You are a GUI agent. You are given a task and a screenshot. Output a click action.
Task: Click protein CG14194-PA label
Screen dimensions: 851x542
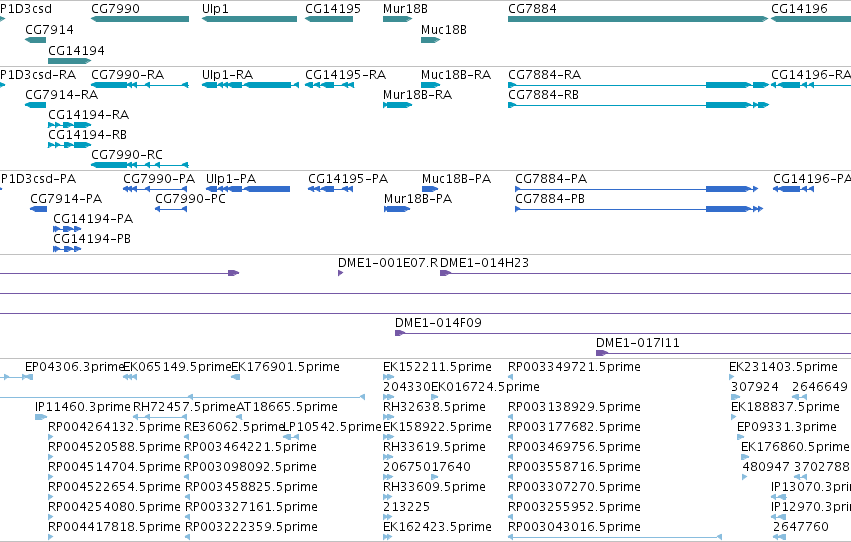click(93, 219)
